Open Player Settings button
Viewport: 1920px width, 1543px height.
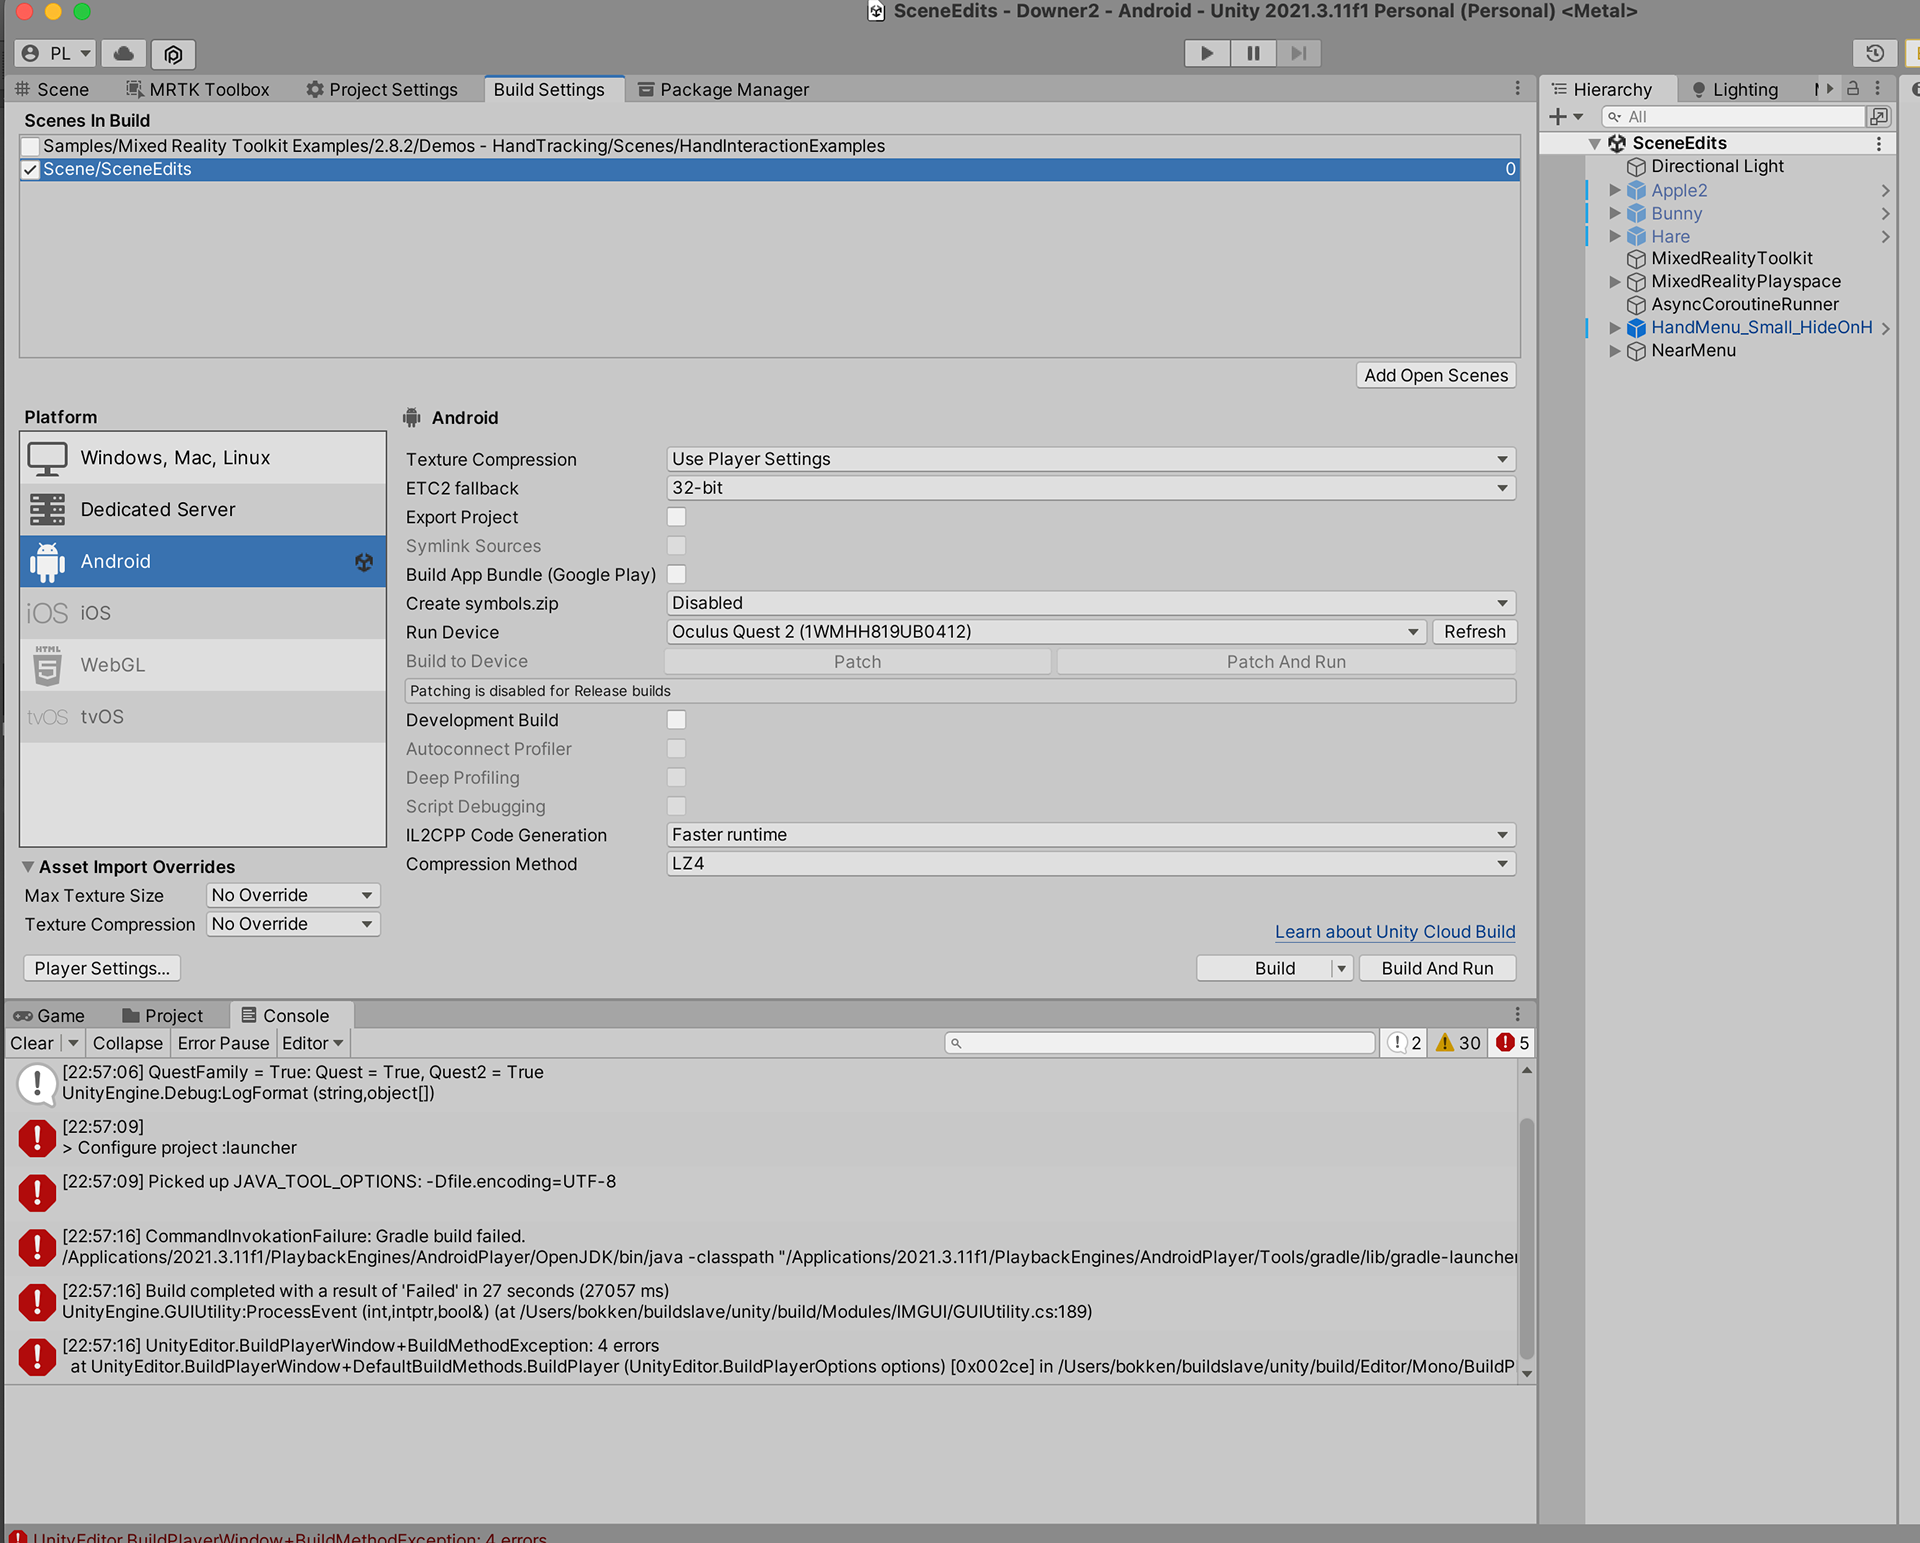[102, 968]
